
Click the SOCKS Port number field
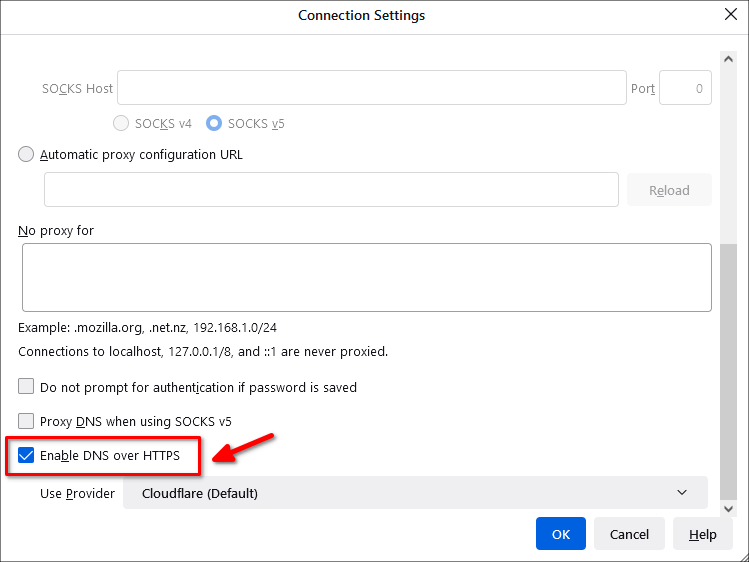(685, 88)
